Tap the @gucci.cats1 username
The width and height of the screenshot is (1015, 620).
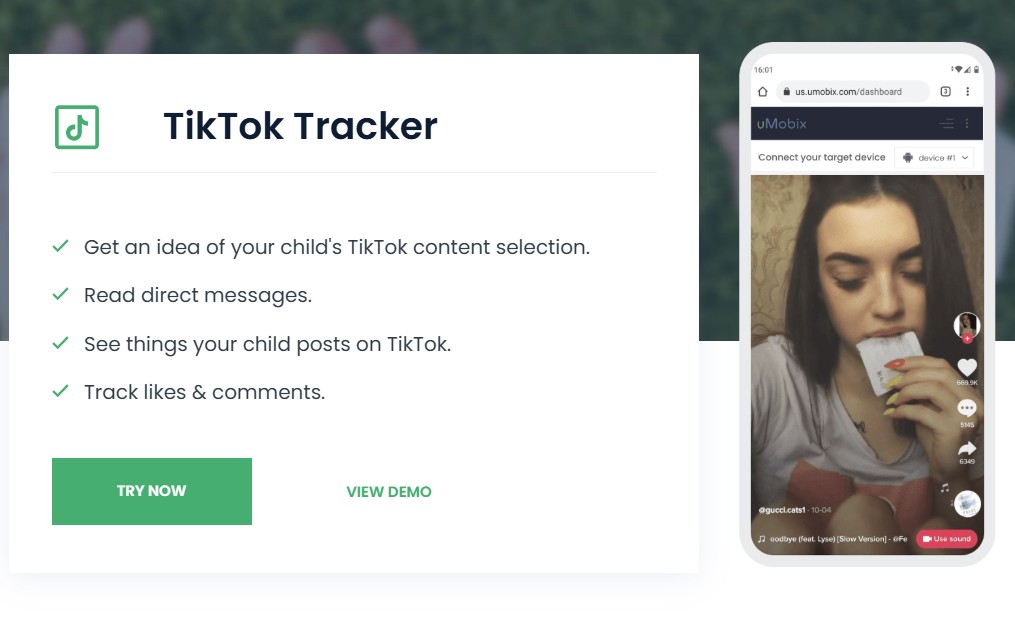781,510
